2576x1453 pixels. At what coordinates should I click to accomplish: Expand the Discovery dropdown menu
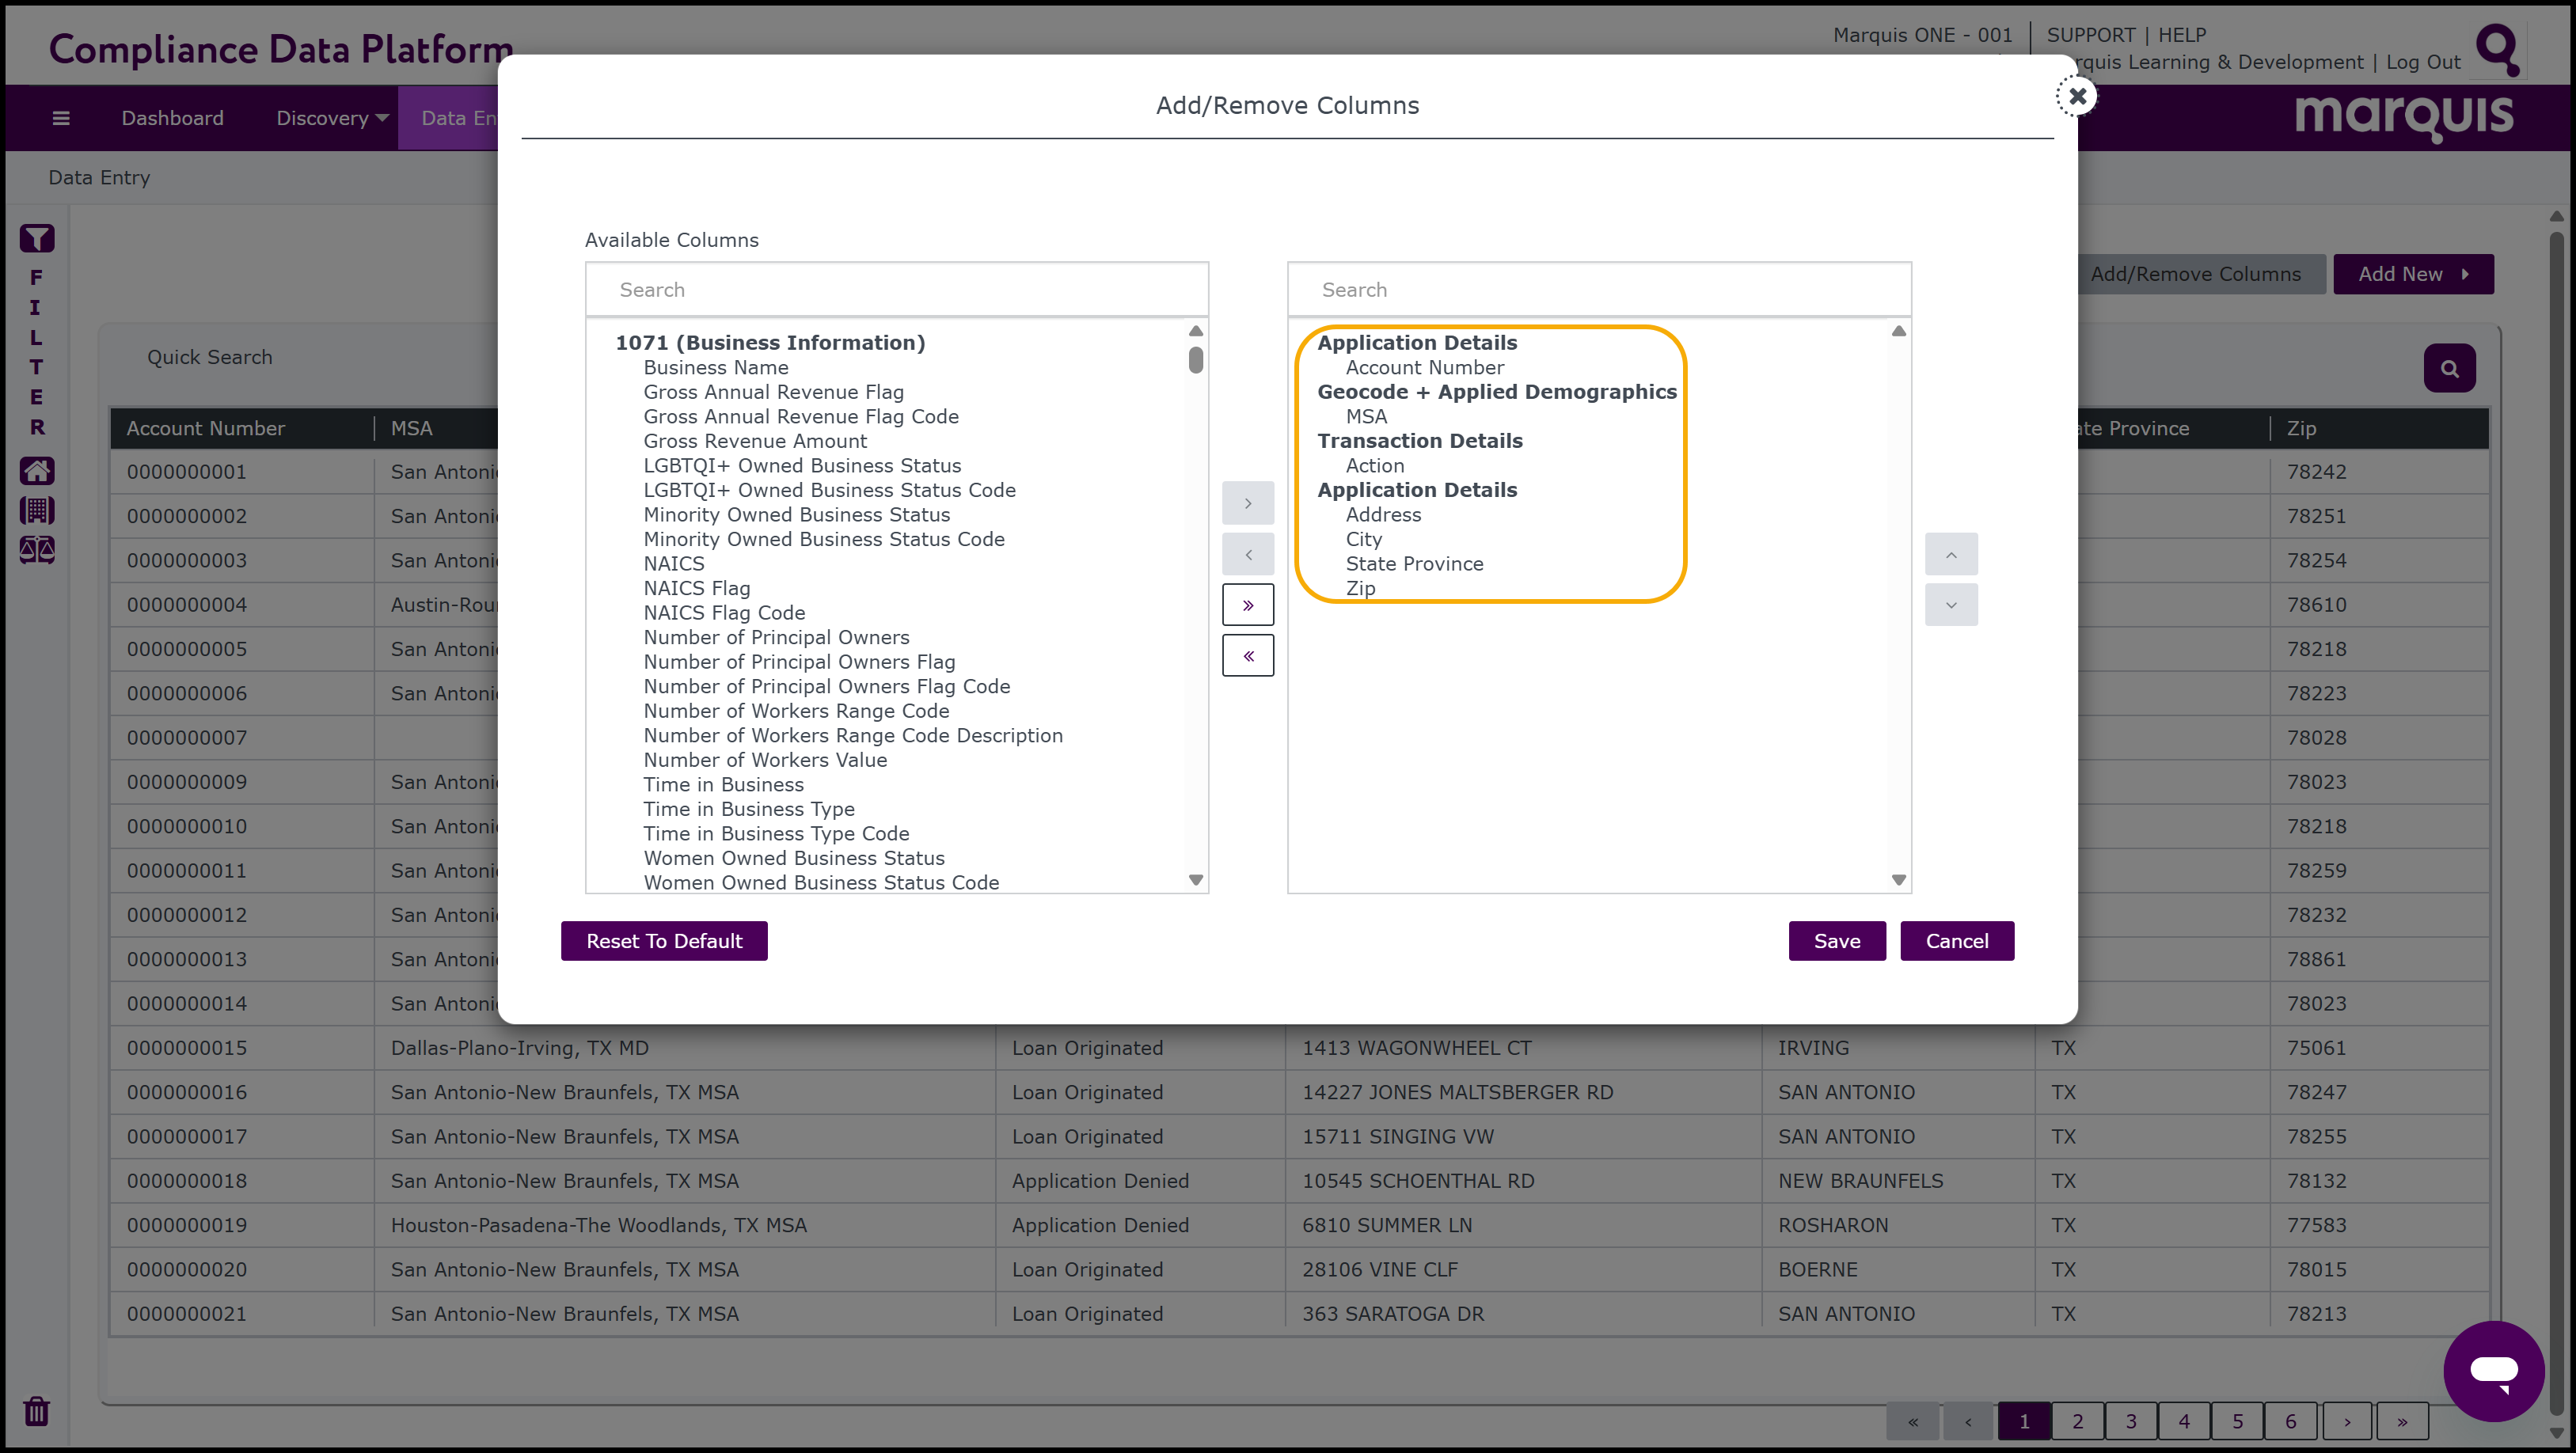coord(332,118)
